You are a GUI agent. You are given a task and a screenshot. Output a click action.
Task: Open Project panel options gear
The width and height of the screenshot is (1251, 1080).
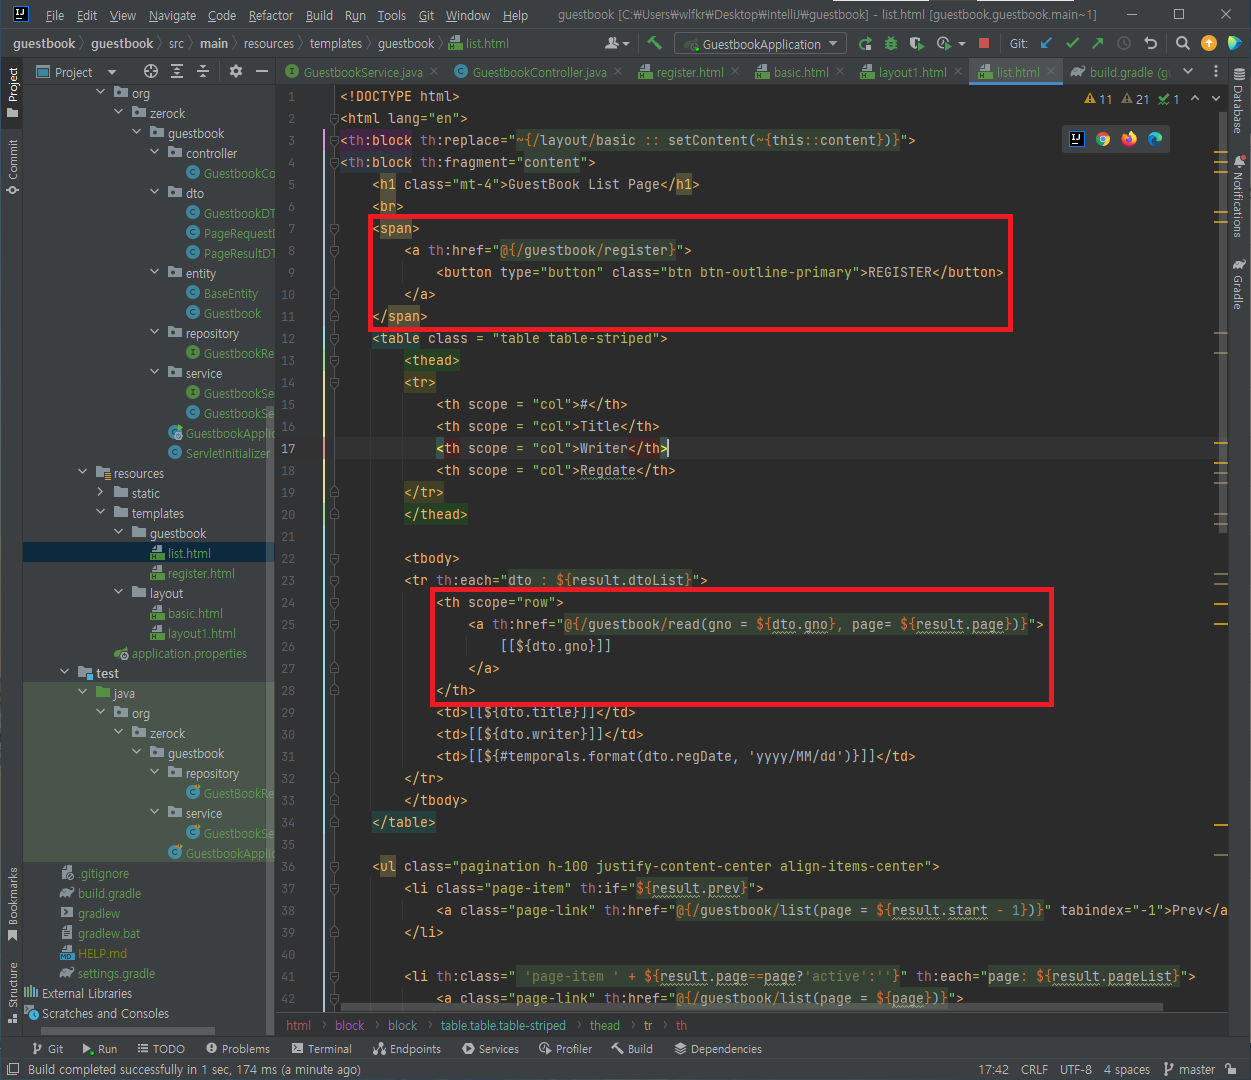coord(236,71)
